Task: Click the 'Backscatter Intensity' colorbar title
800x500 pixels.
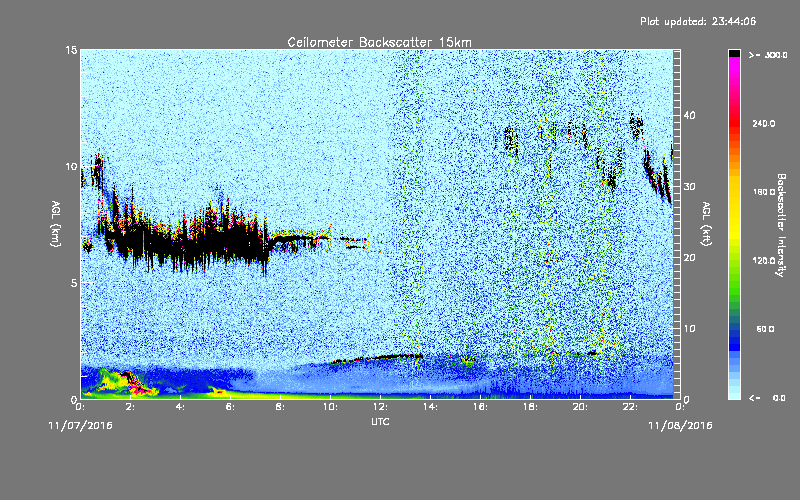Action: (781, 225)
